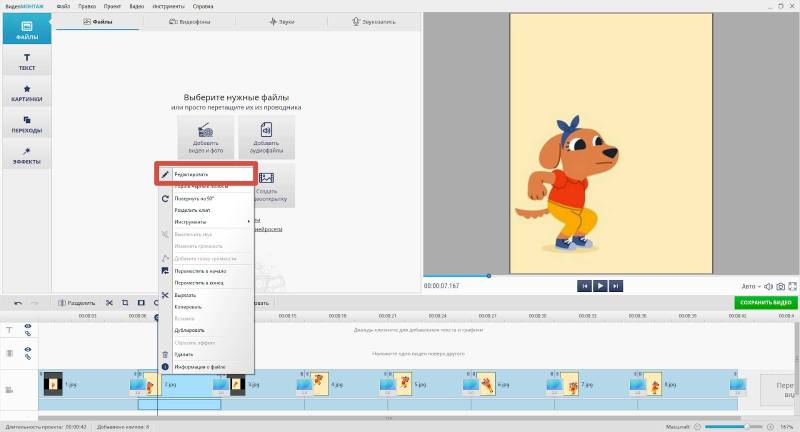Click the add video and photo button

[206, 137]
